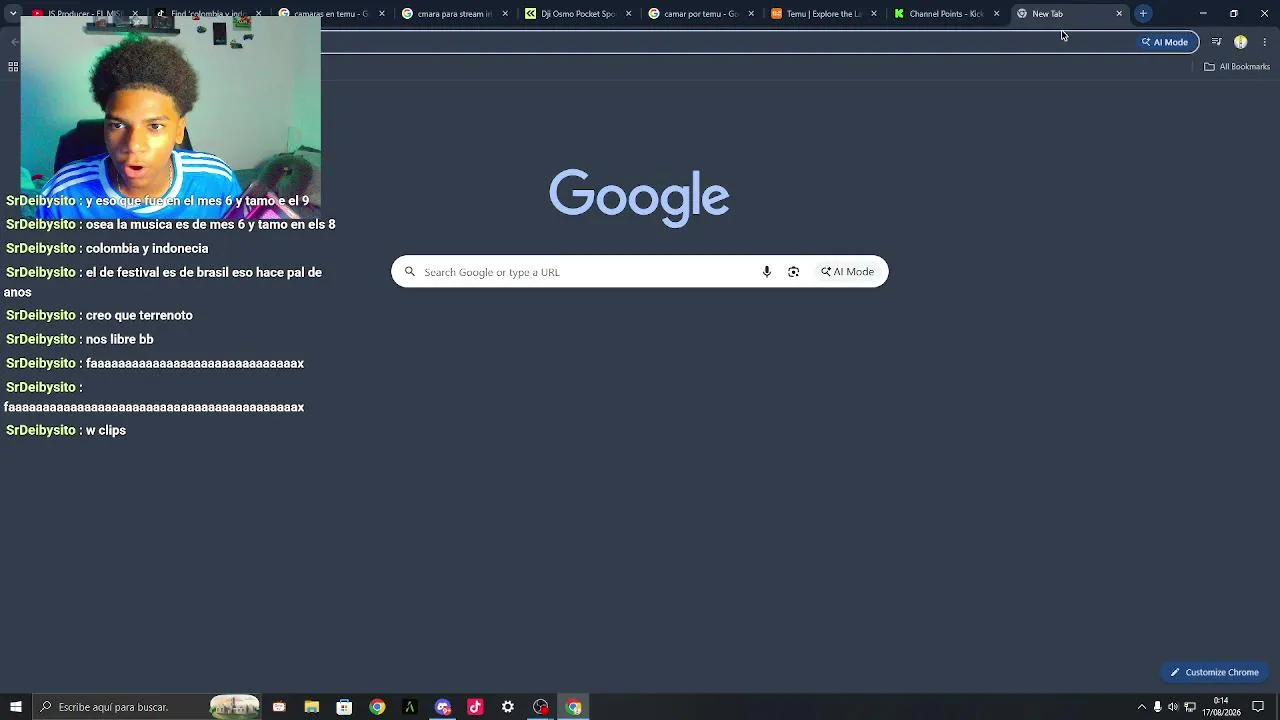This screenshot has height=720, width=1280.
Task: Switch to the 'cmara para stream' tab
Action: coord(454,14)
